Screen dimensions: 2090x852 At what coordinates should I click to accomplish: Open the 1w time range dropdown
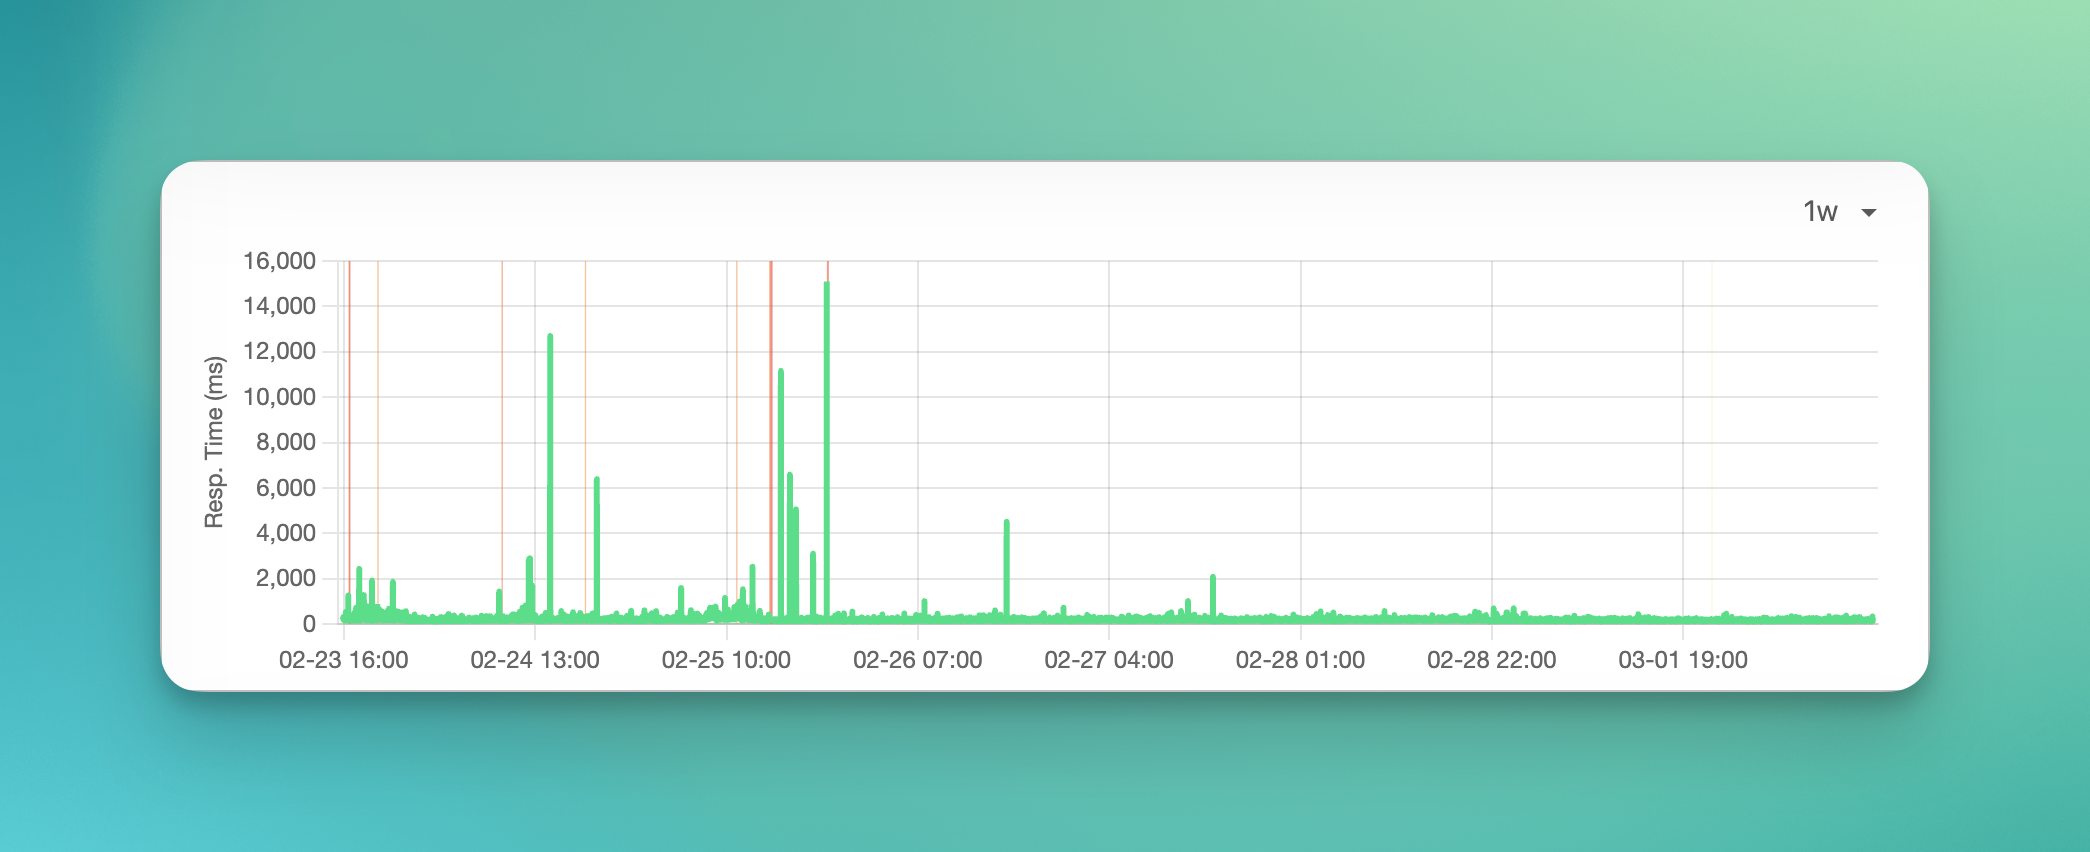tap(1821, 212)
